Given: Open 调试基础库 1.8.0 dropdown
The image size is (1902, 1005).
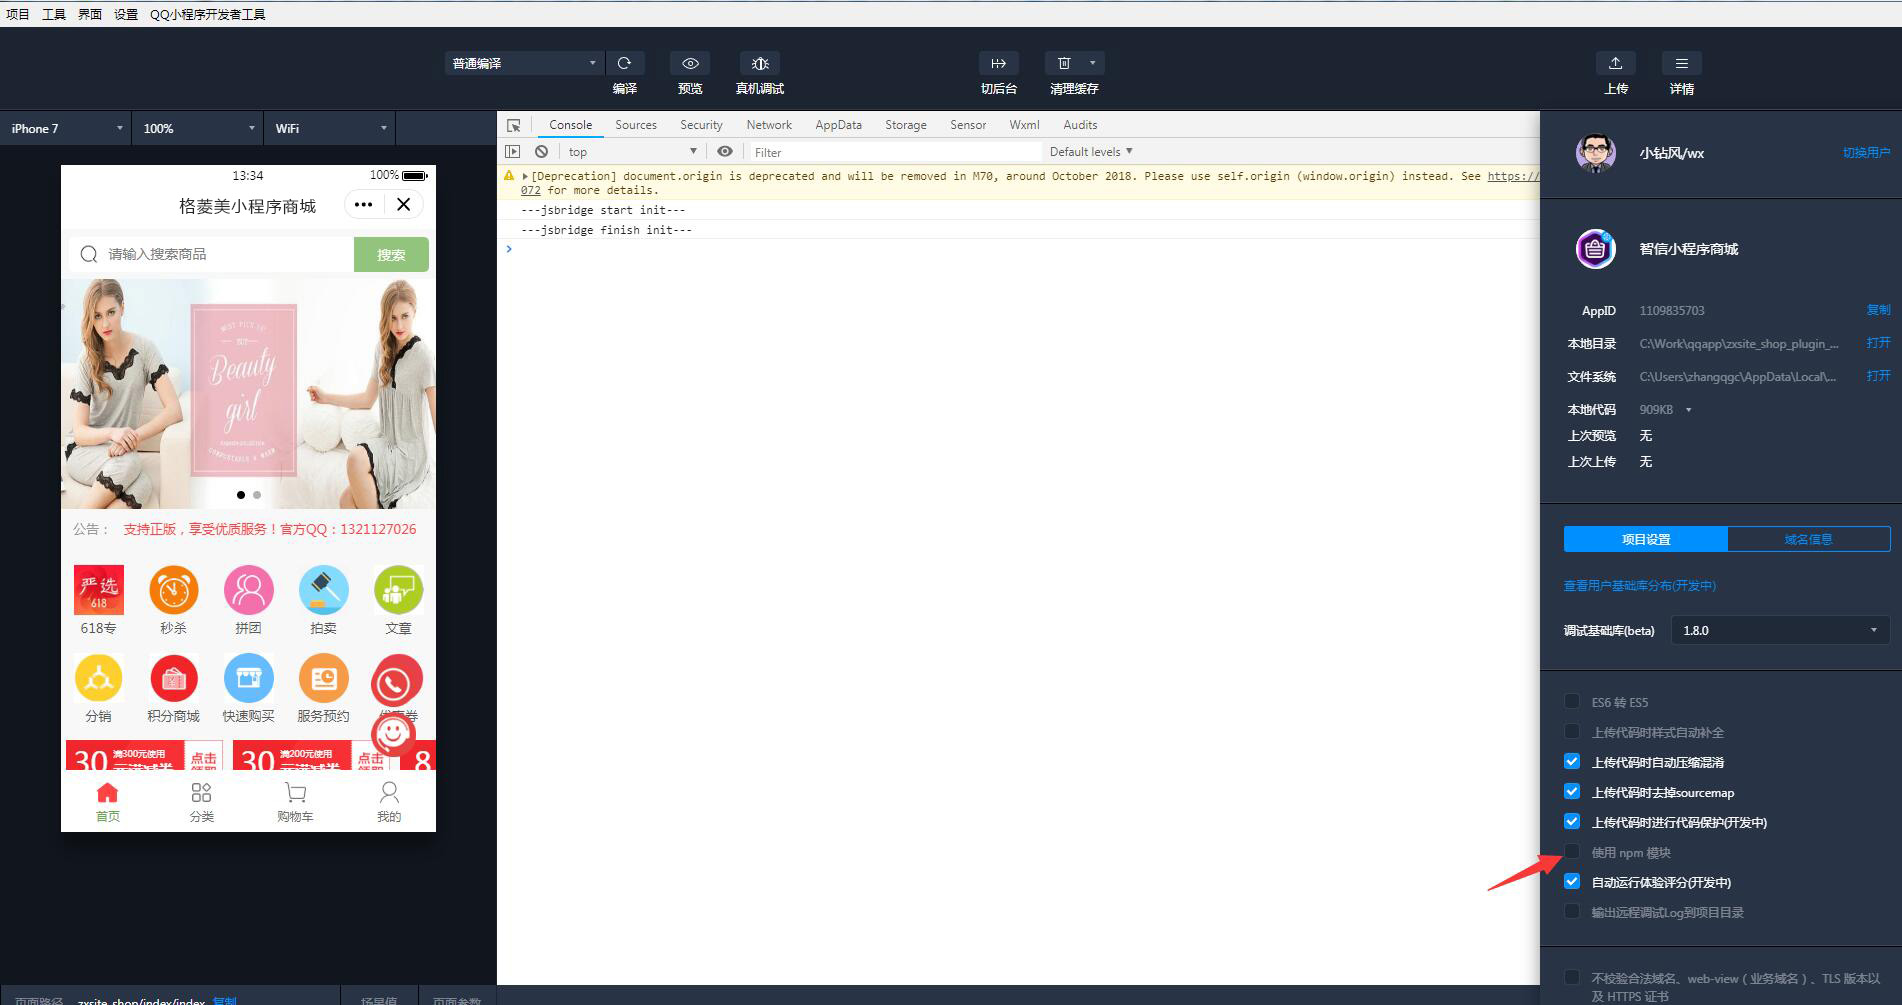Looking at the screenshot, I should [1780, 630].
